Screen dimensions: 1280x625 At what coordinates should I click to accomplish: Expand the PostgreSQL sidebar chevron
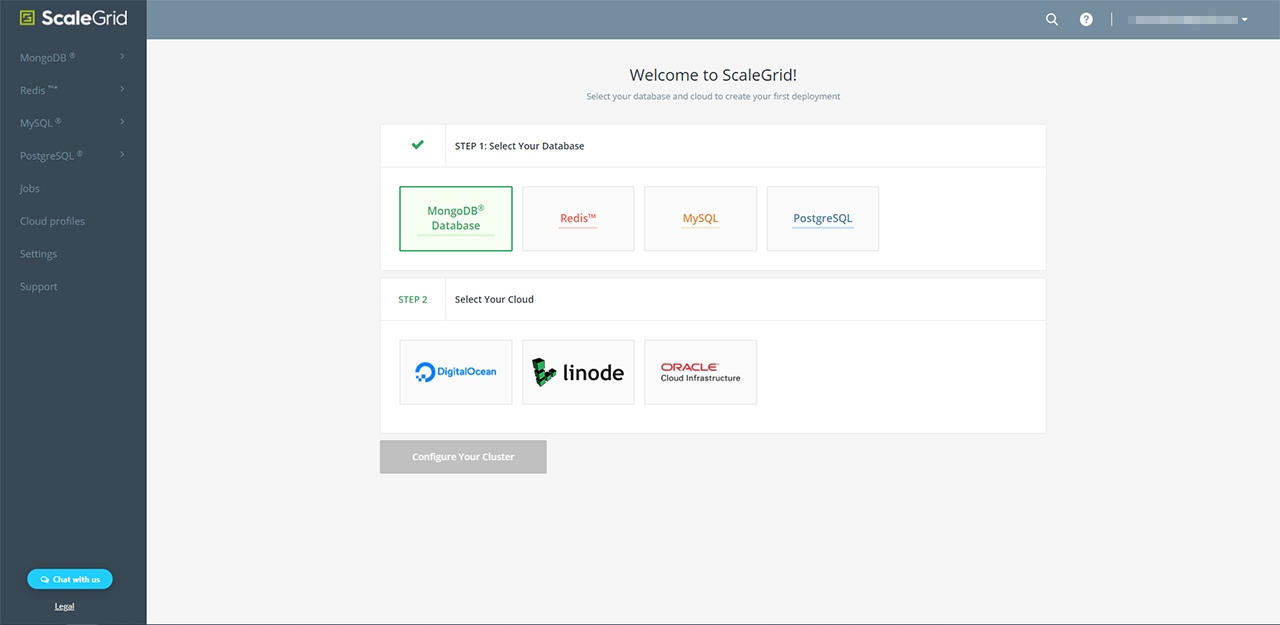click(x=122, y=155)
